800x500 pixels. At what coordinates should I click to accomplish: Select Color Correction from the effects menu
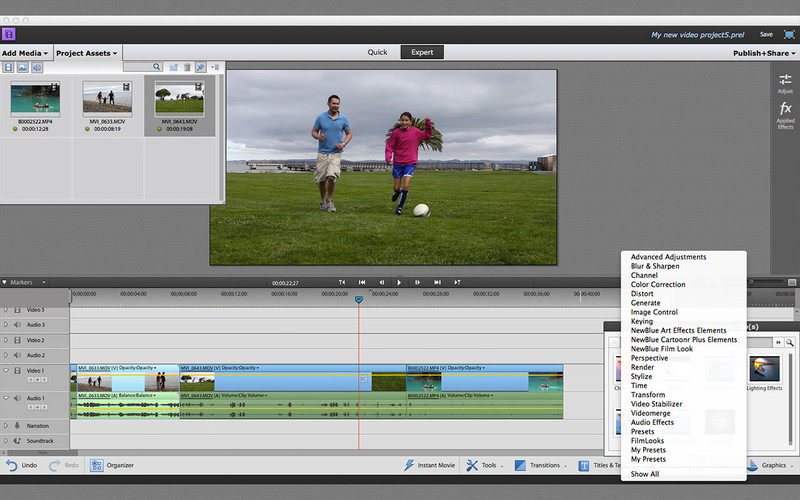658,285
